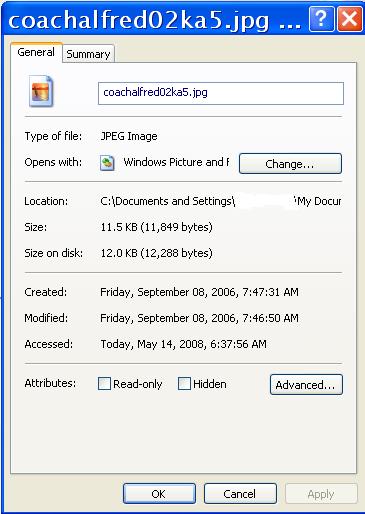Enable the Read-only checkbox
This screenshot has height=514, width=365.
point(104,384)
